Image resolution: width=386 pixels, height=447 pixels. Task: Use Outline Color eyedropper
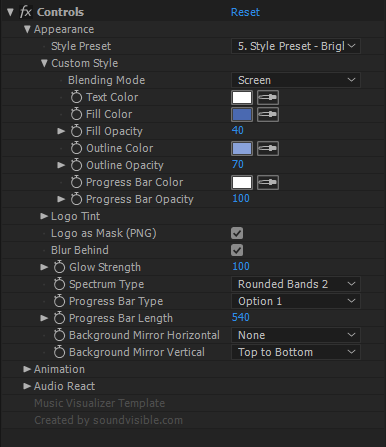pos(268,148)
